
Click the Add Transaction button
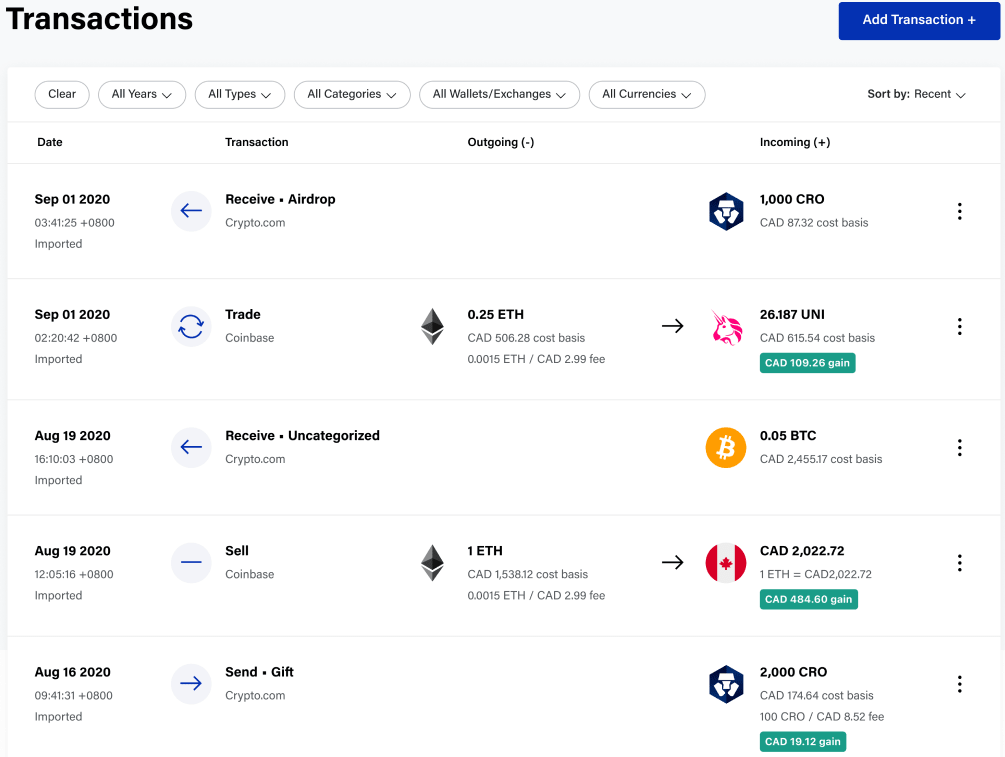[918, 20]
